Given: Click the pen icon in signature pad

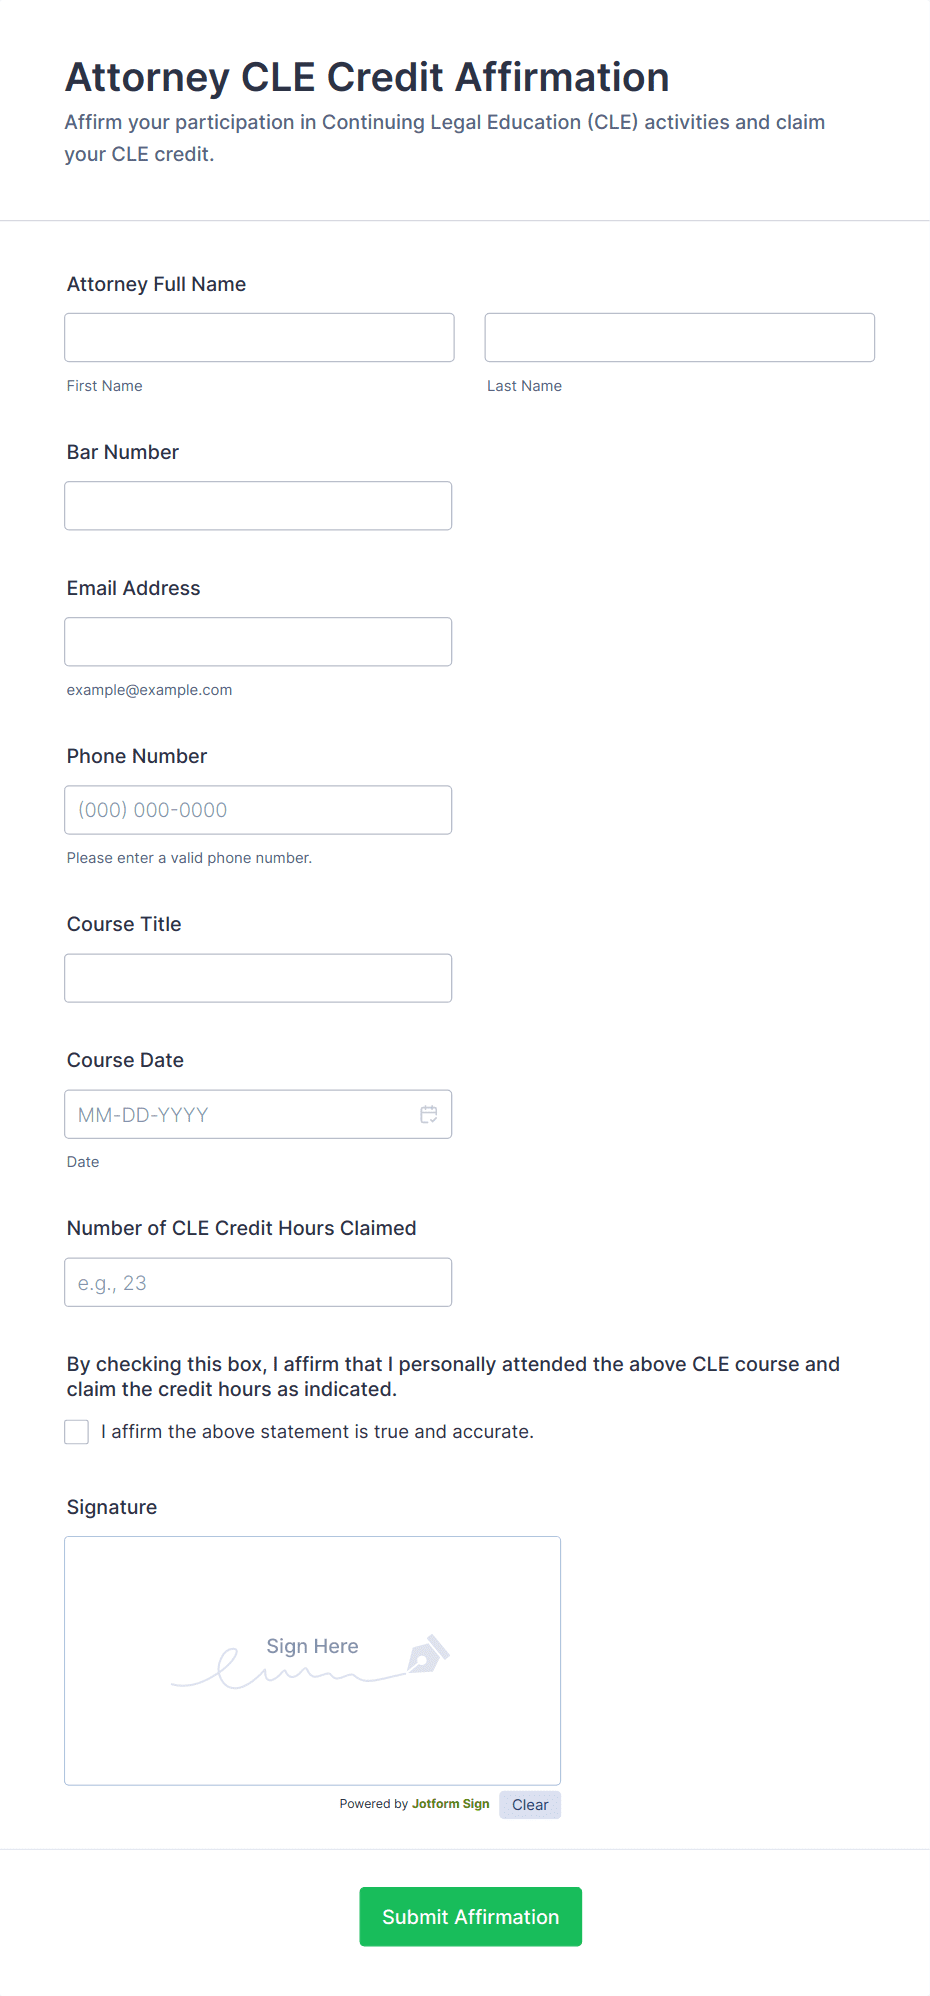Looking at the screenshot, I should point(428,1655).
